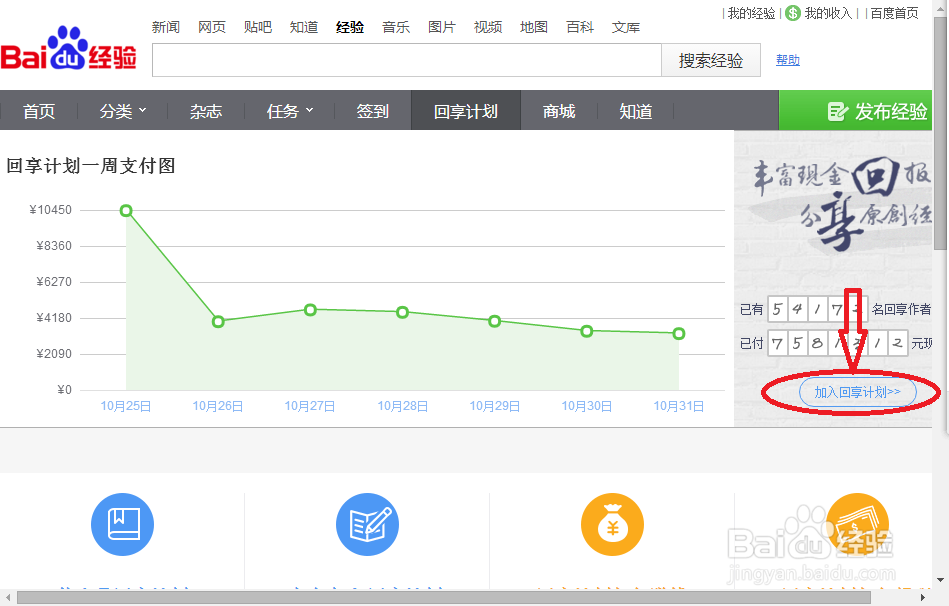Viewport: 949px width, 606px height.
Task: Click the ¥8360 axis label
Action: (54, 246)
